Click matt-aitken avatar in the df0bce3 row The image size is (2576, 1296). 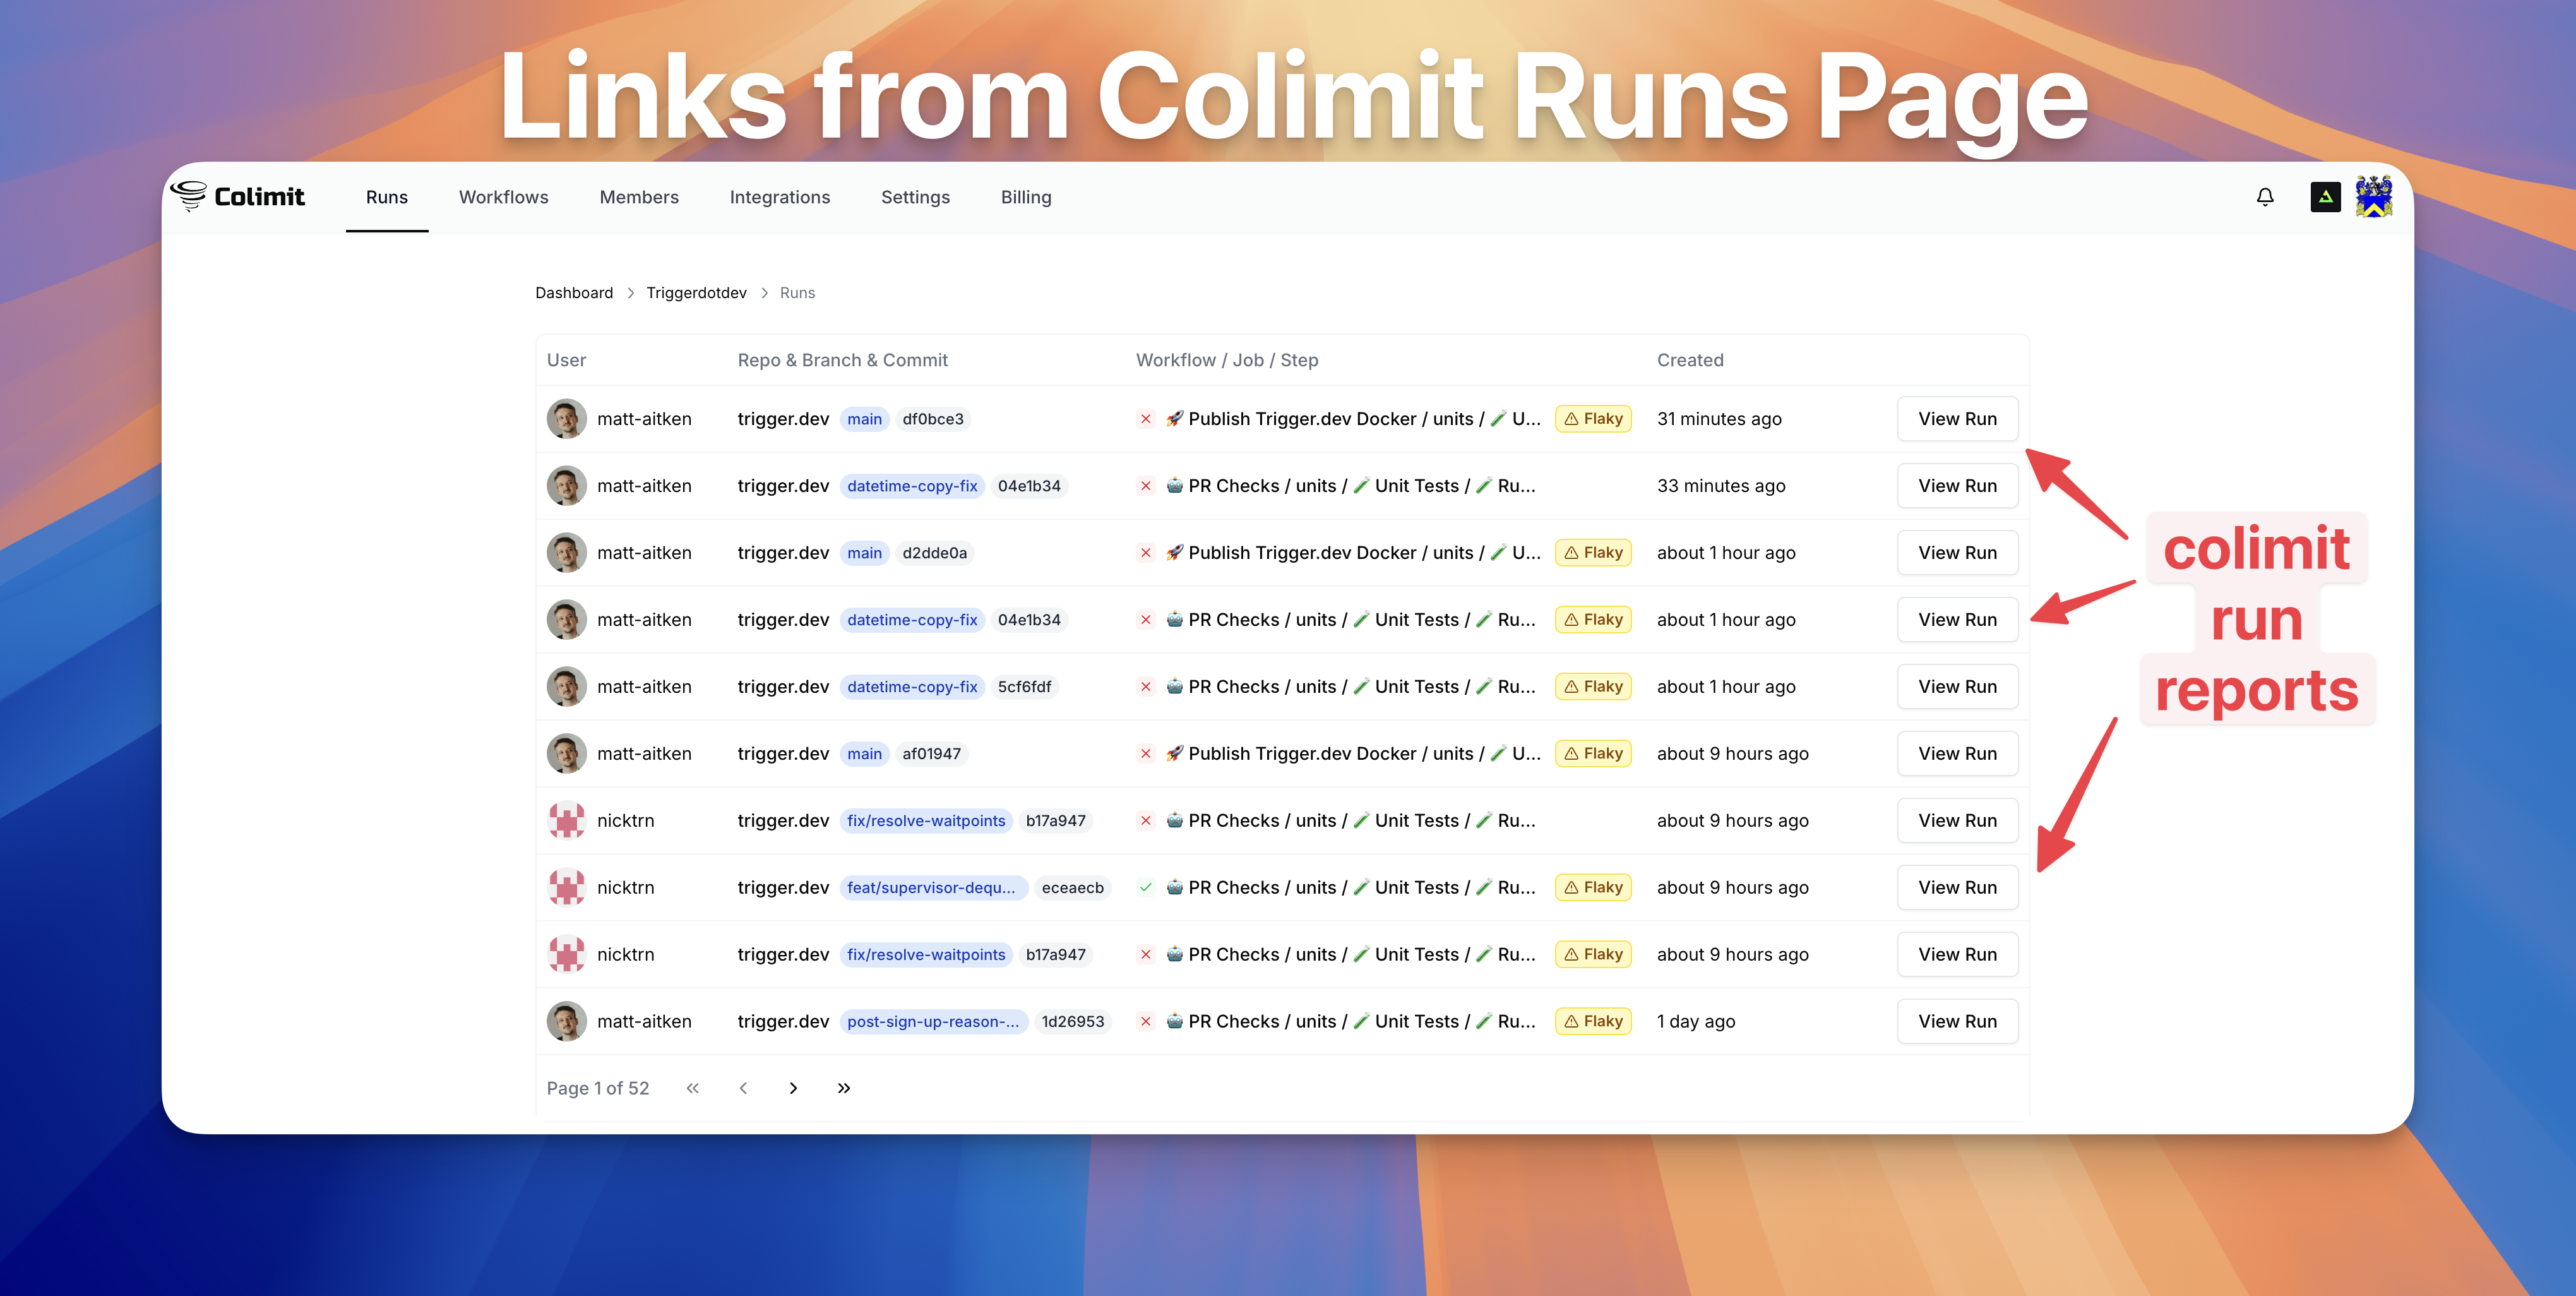(566, 419)
